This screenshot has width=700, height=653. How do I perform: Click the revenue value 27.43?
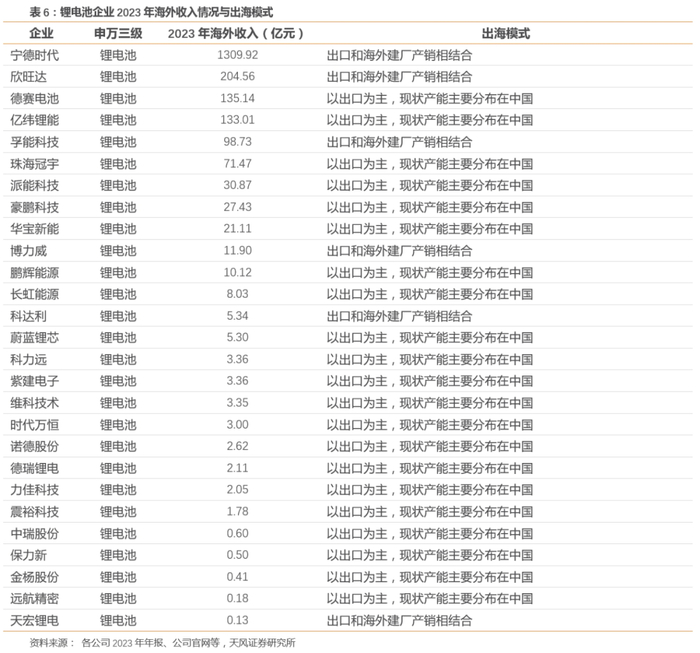[x=238, y=207]
